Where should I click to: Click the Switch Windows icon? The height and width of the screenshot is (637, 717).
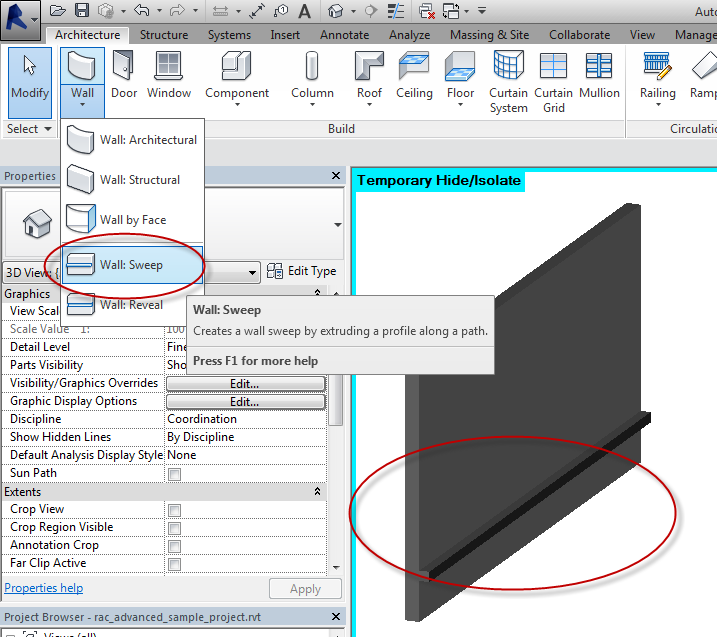[x=451, y=11]
